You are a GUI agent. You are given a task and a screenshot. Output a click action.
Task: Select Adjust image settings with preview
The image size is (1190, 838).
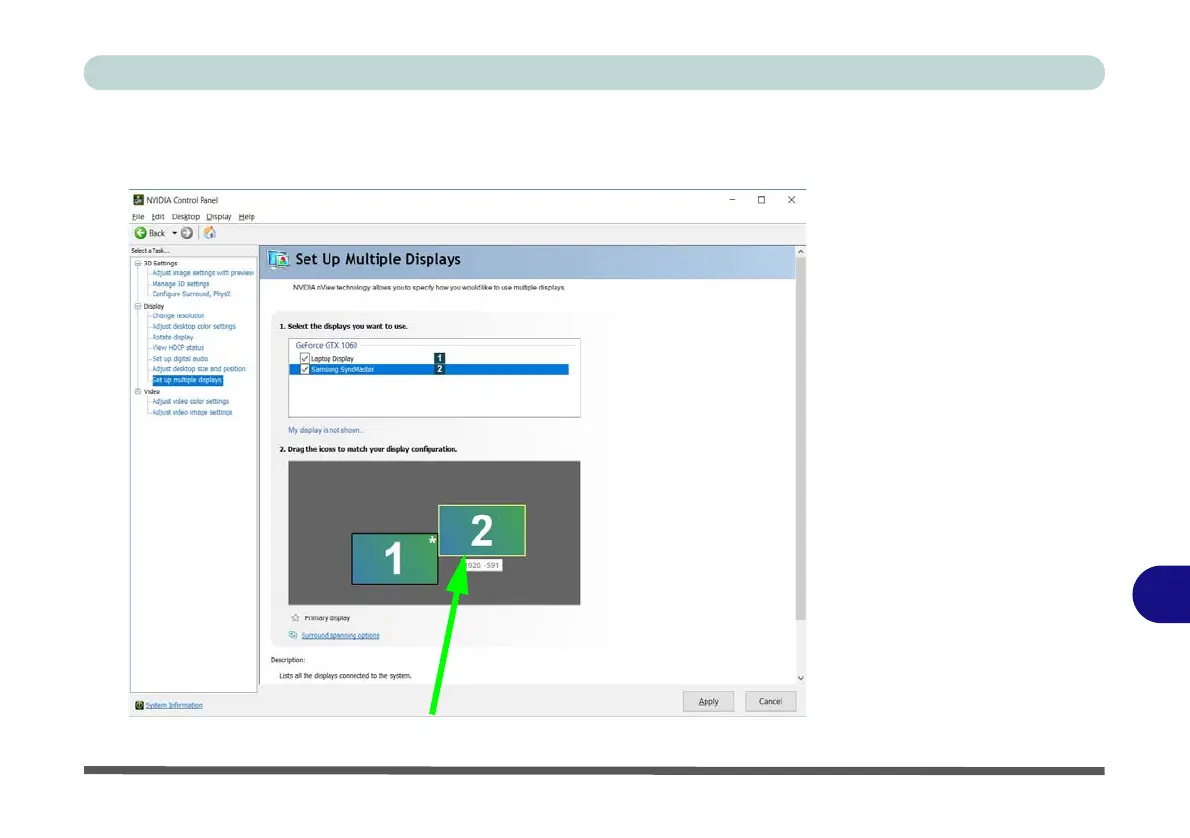[x=203, y=273]
